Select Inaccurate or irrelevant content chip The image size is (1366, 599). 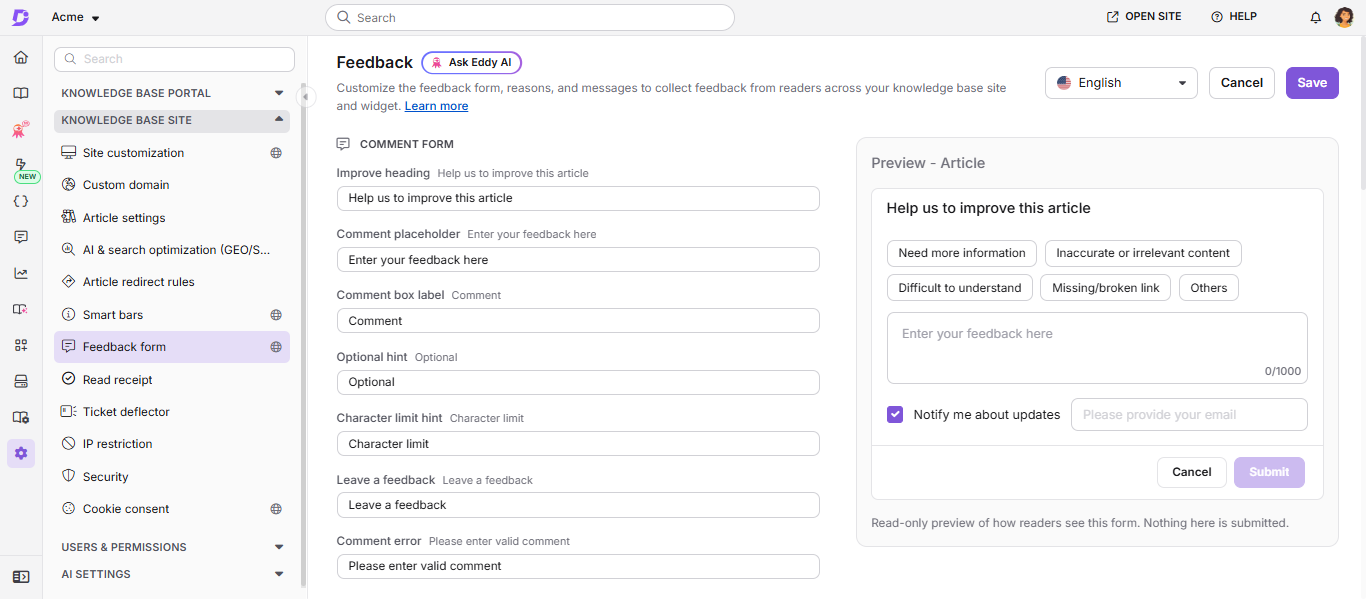tap(1143, 253)
